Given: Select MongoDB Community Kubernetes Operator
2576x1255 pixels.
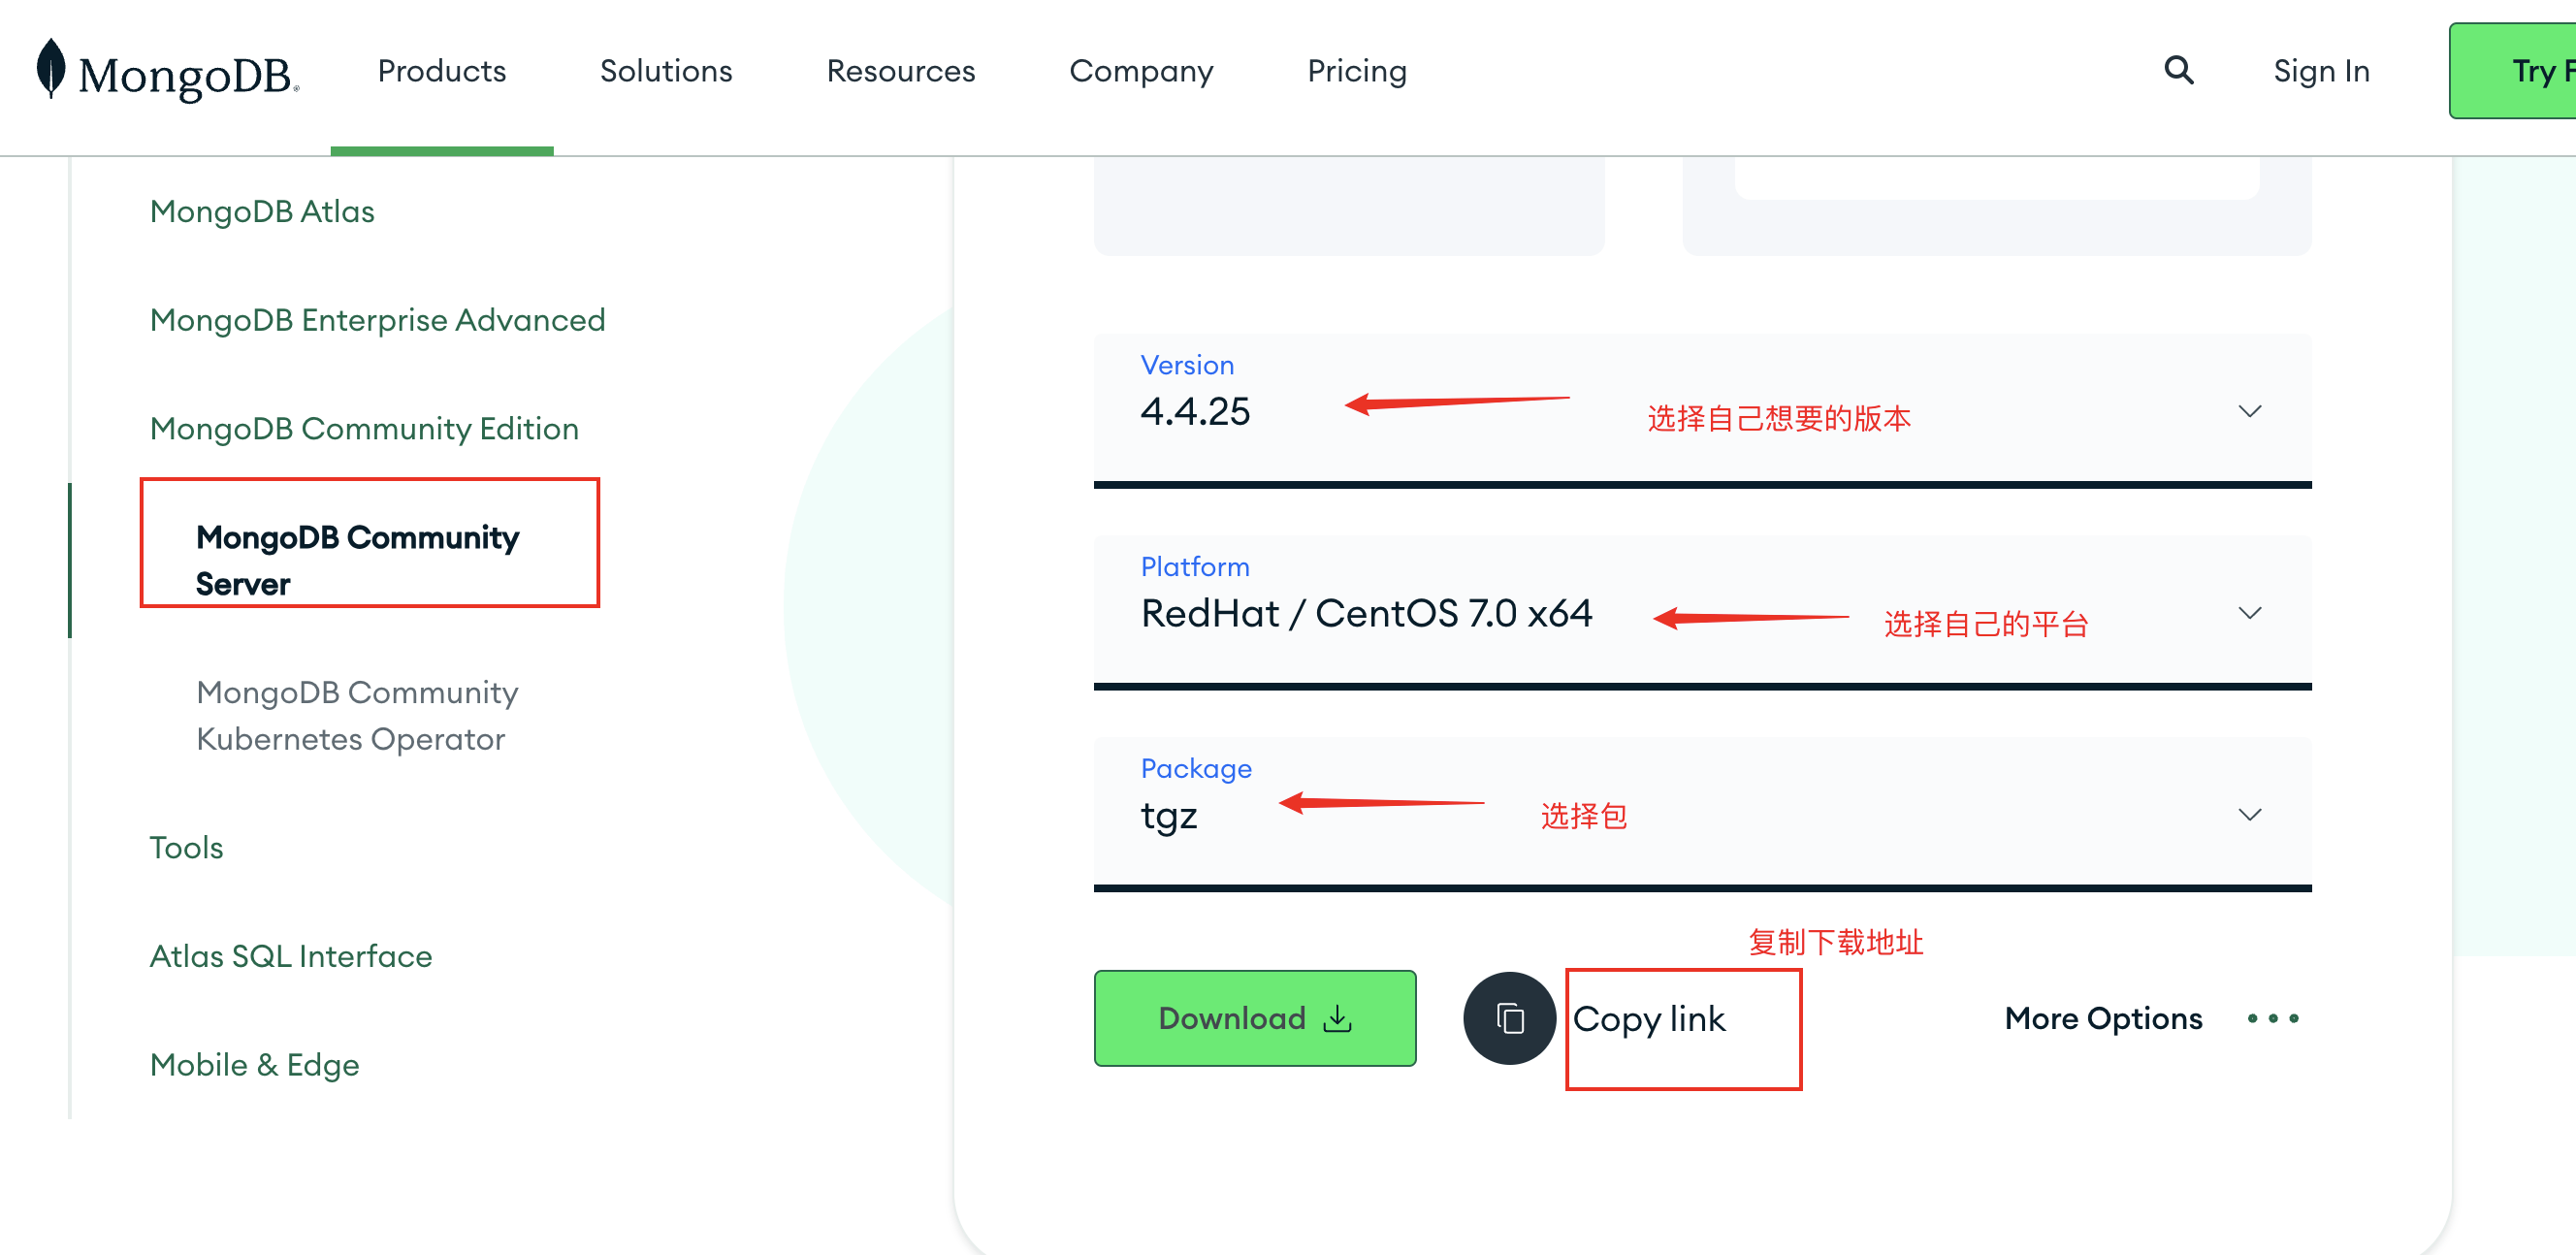Looking at the screenshot, I should coord(357,715).
